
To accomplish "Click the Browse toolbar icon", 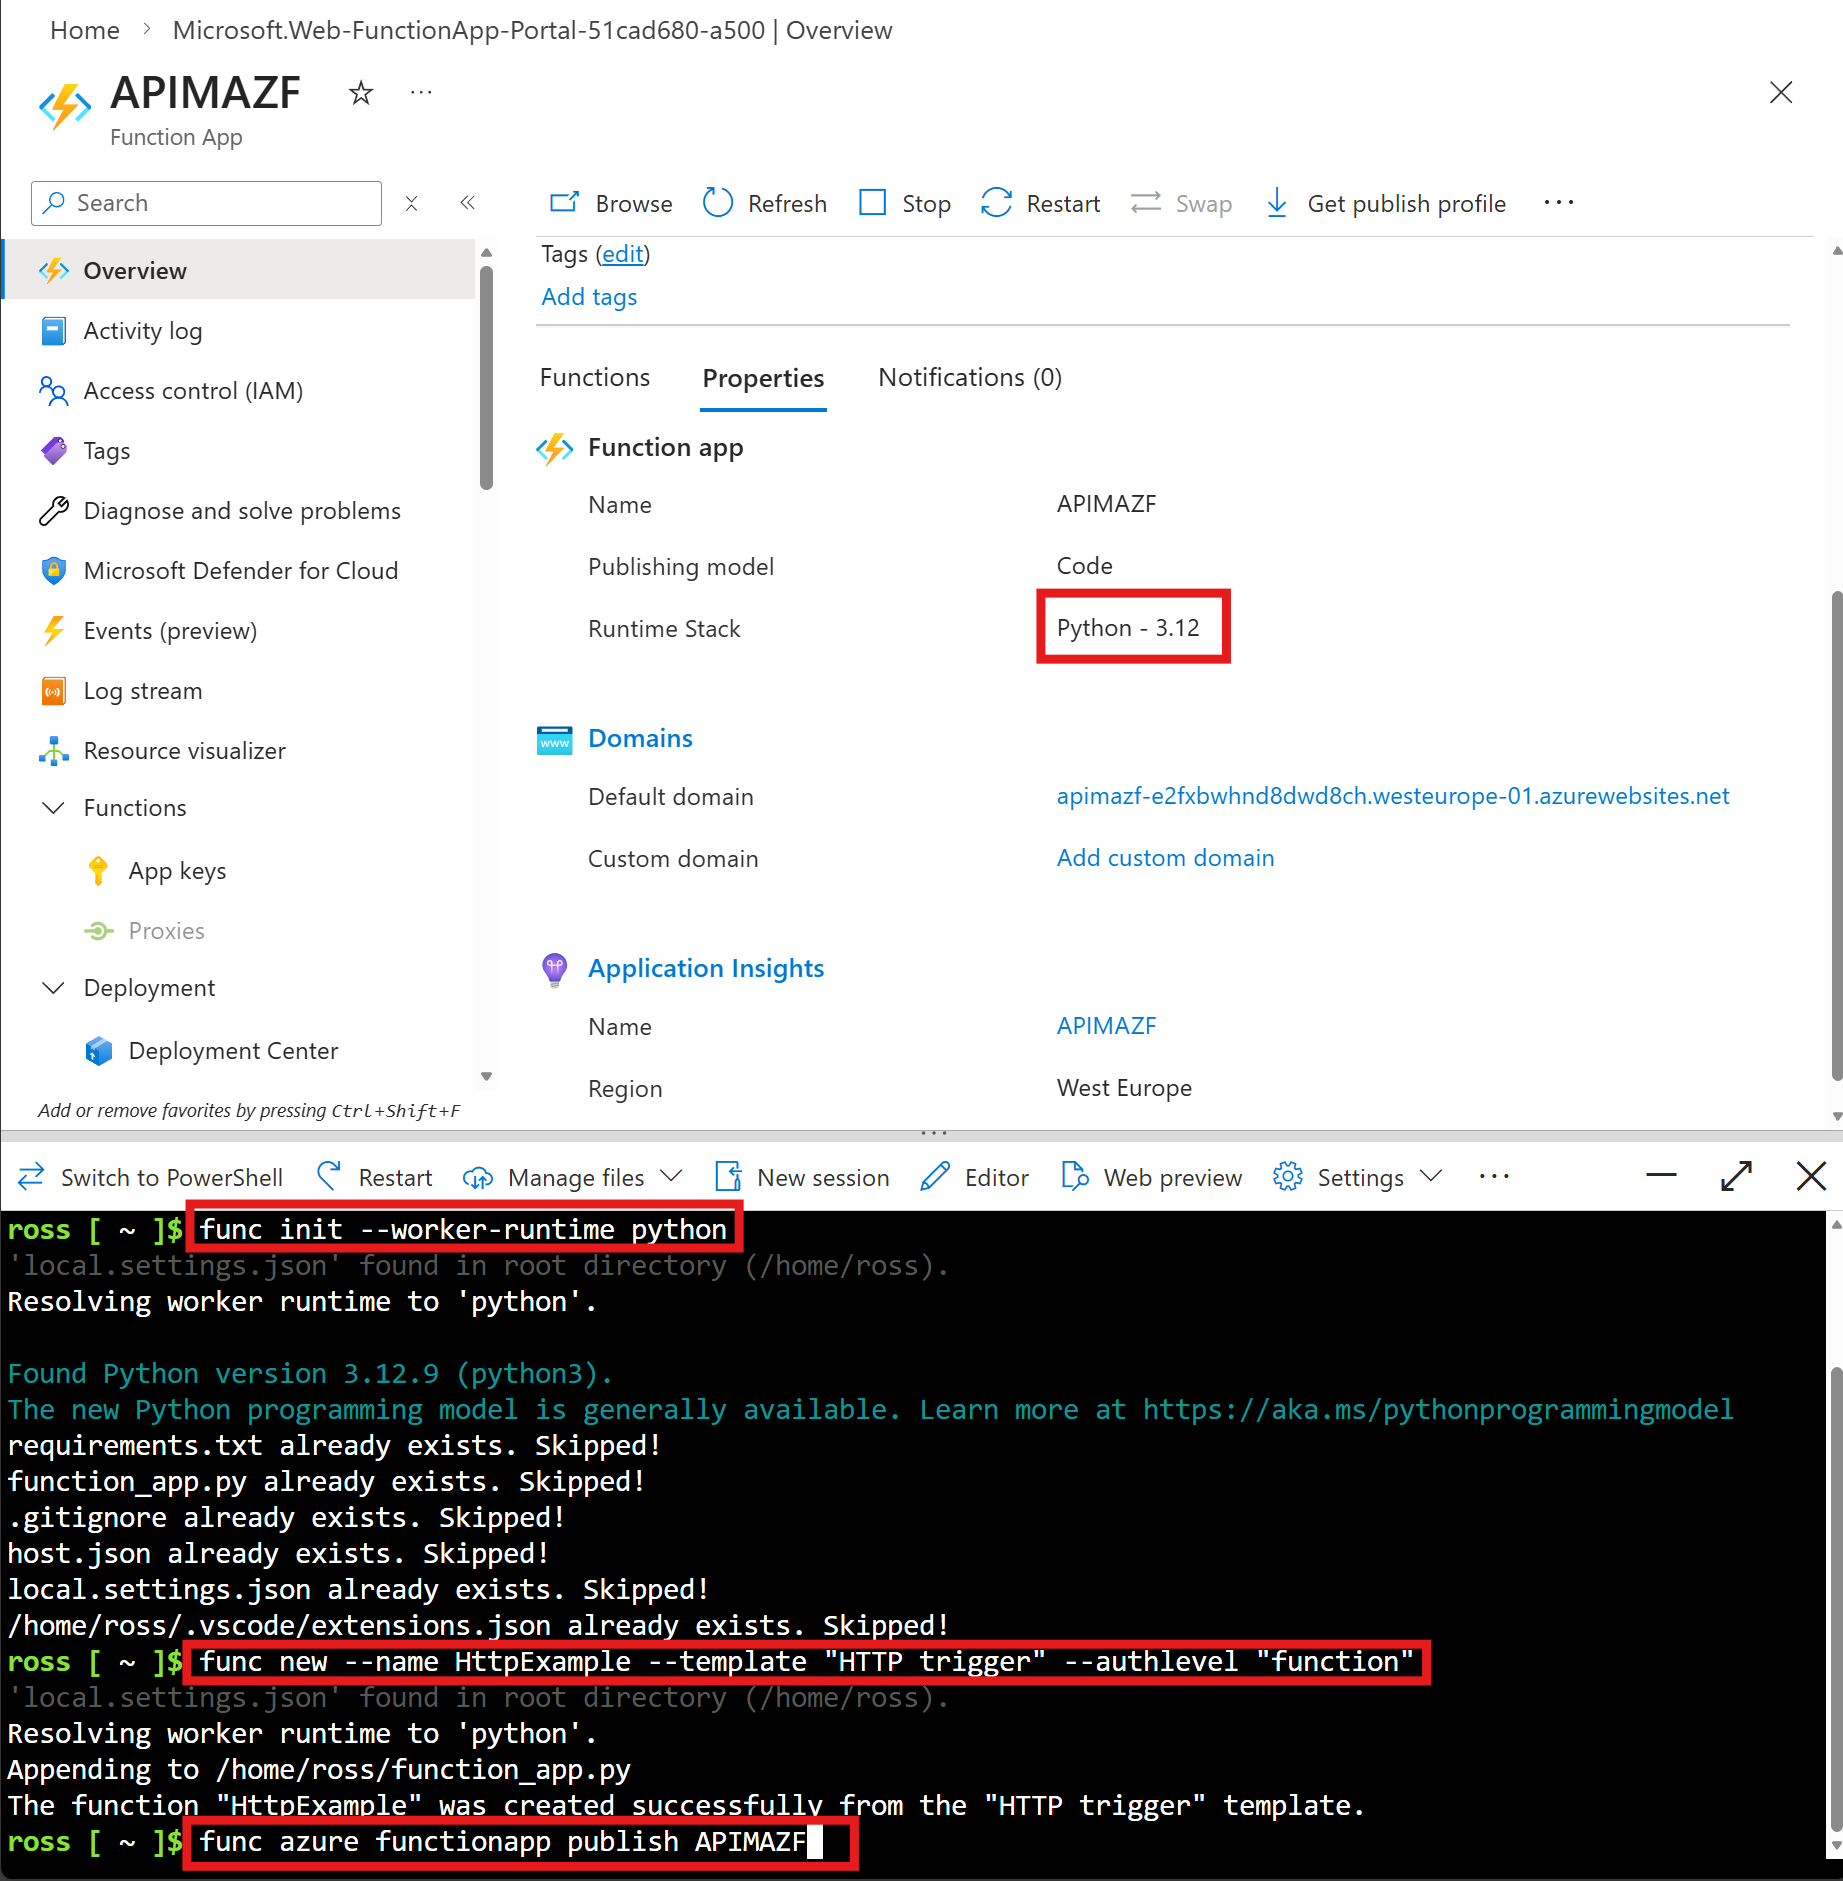I will pos(565,203).
